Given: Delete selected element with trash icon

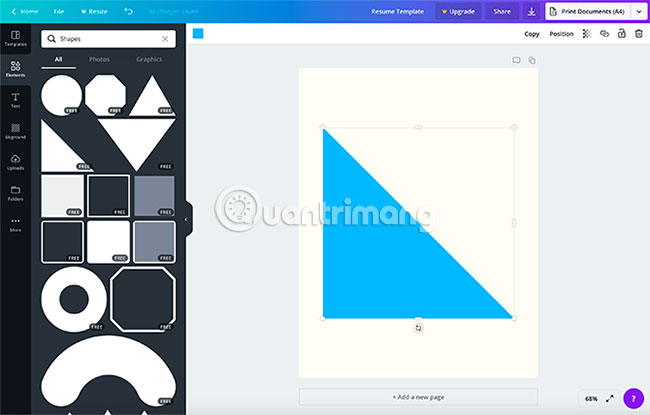Looking at the screenshot, I should pyautogui.click(x=639, y=34).
